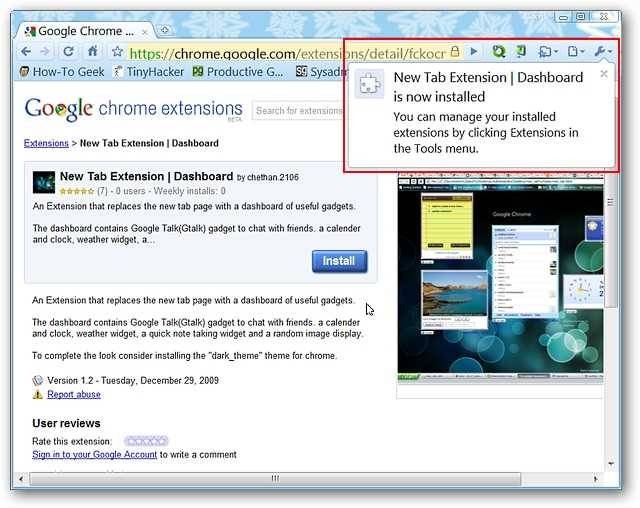Reload the current page
The width and height of the screenshot is (640, 508).
69,51
